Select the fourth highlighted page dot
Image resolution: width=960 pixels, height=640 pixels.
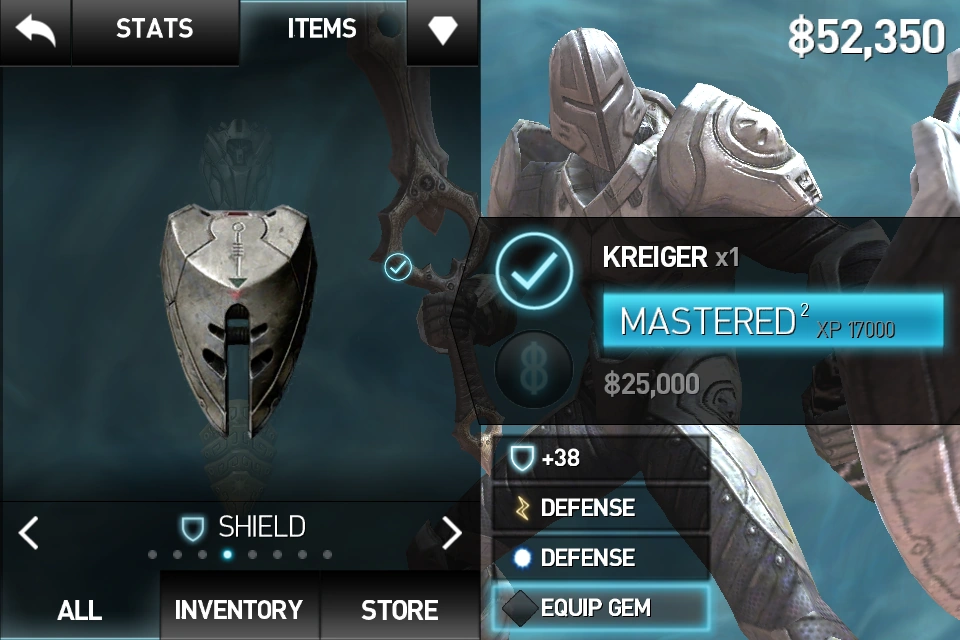(227, 554)
